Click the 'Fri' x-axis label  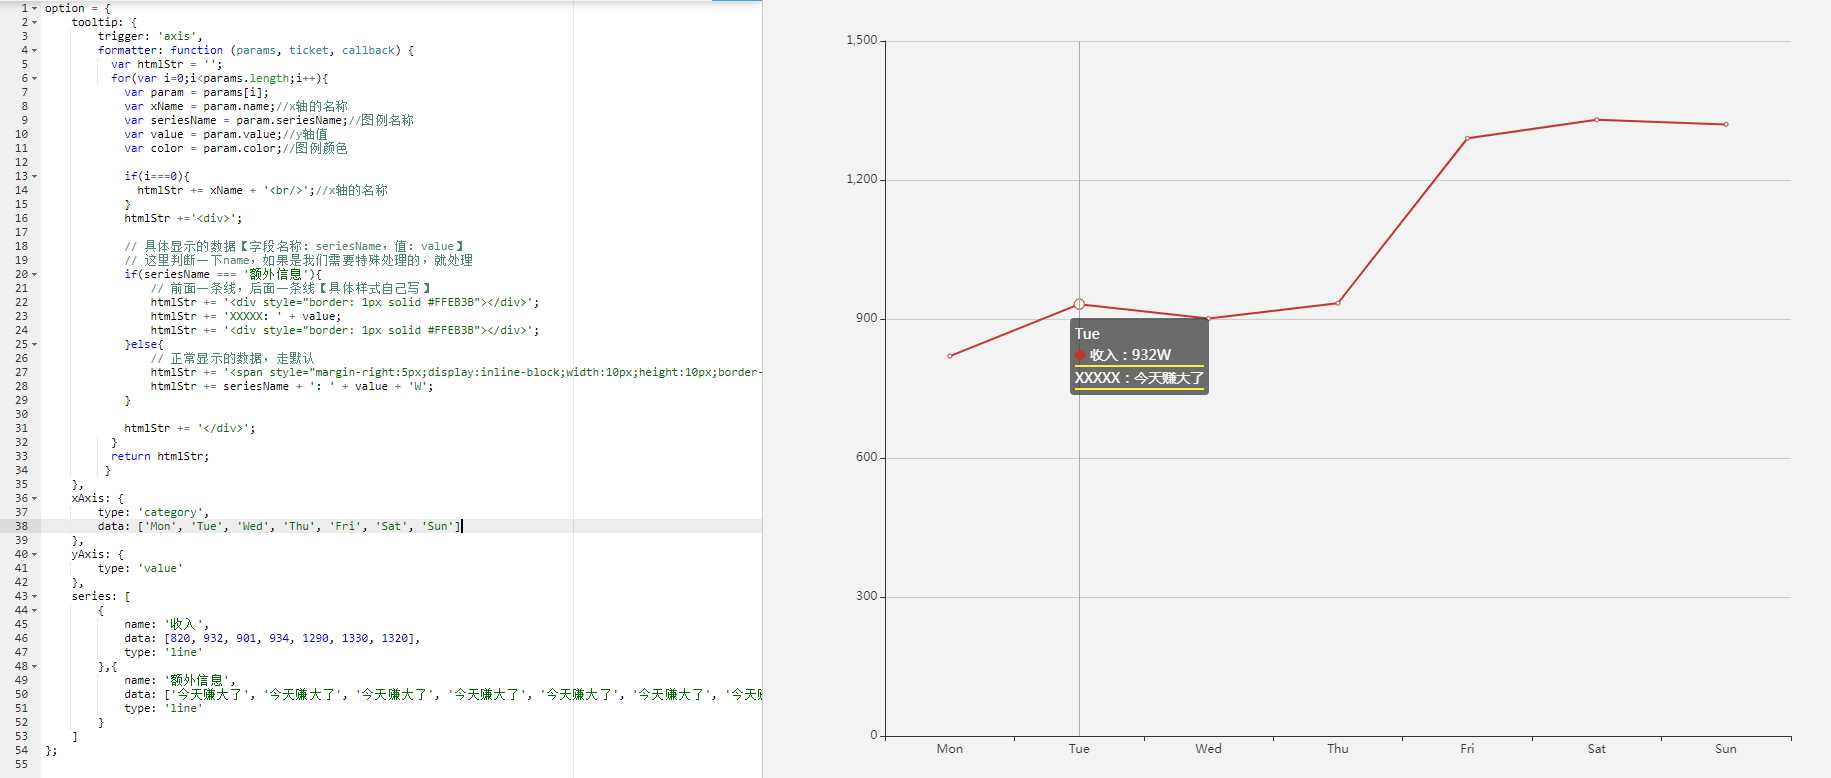coord(1467,749)
